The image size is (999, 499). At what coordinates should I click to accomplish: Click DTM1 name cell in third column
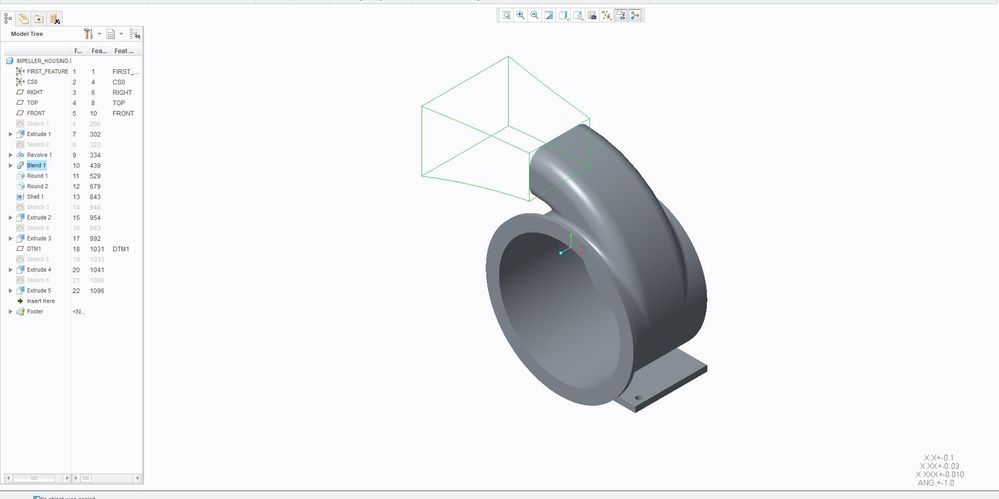click(x=121, y=249)
